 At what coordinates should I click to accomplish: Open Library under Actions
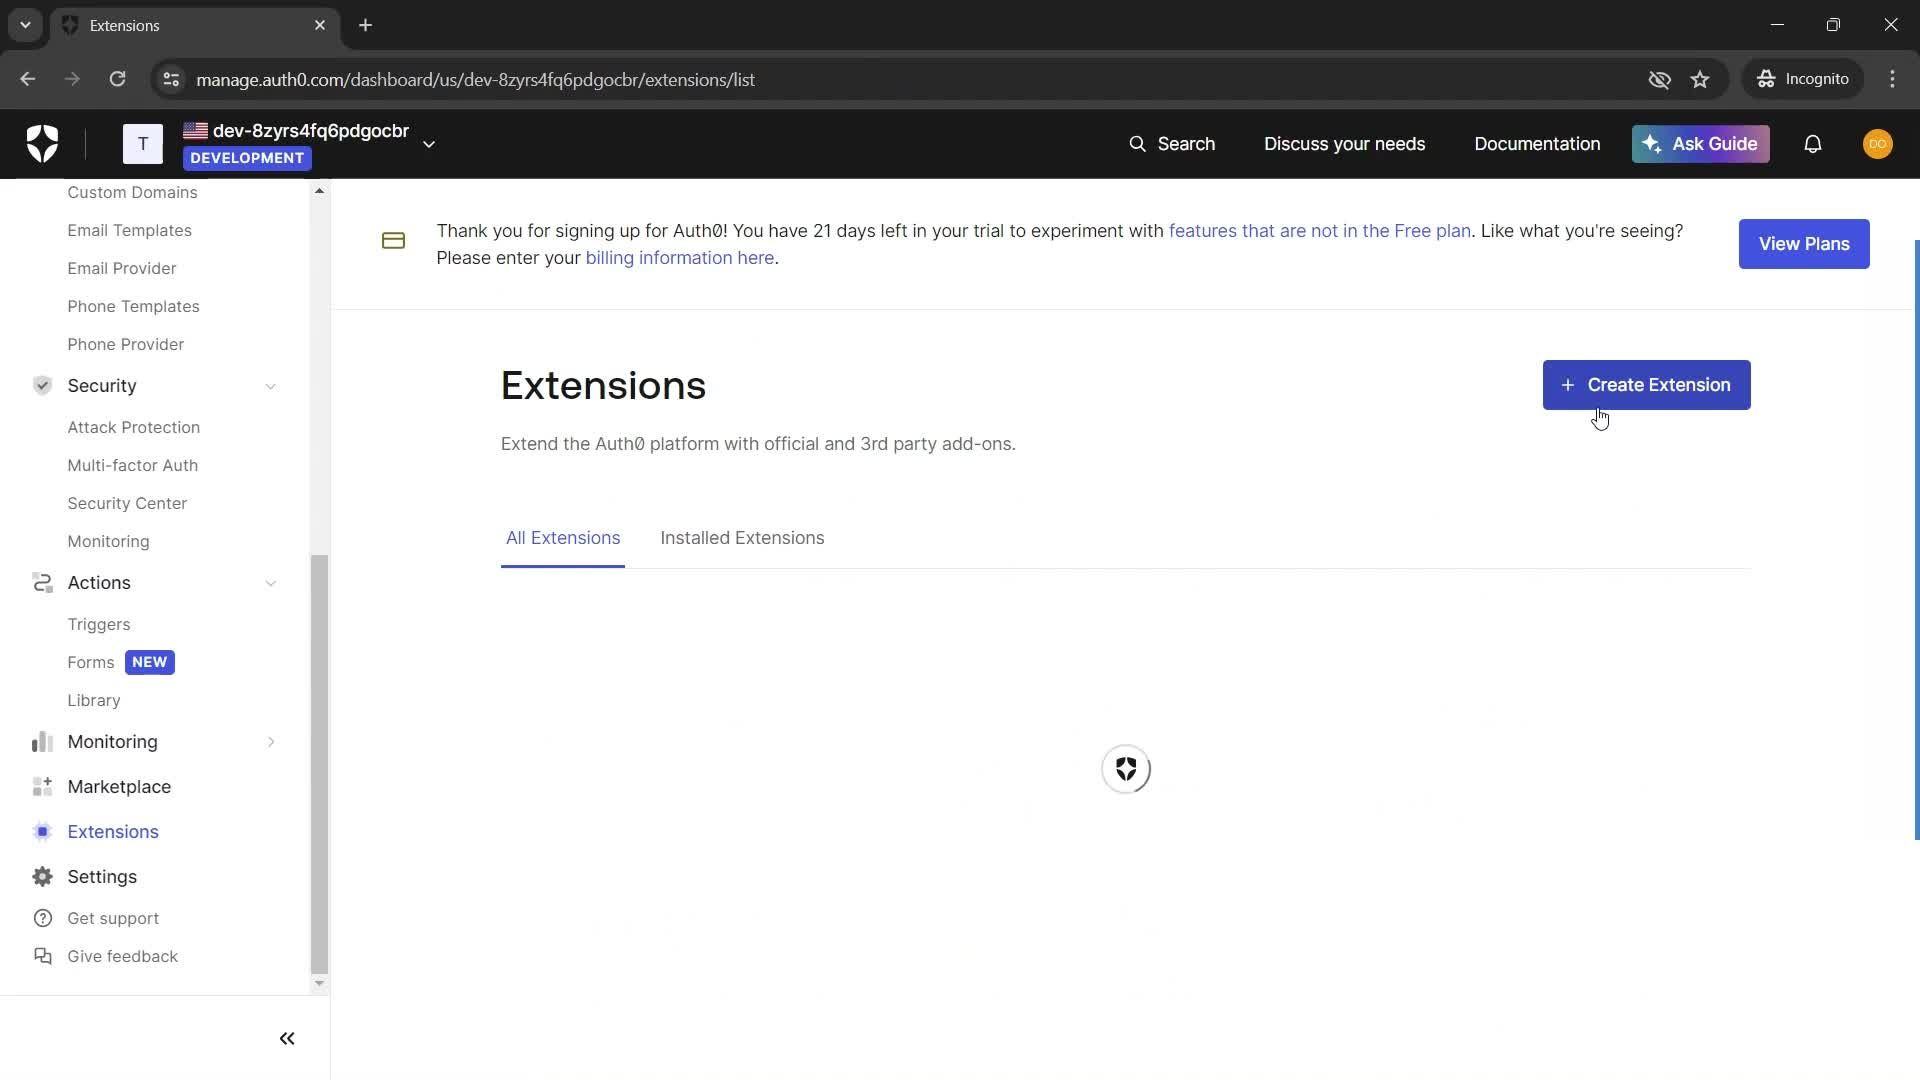click(94, 701)
